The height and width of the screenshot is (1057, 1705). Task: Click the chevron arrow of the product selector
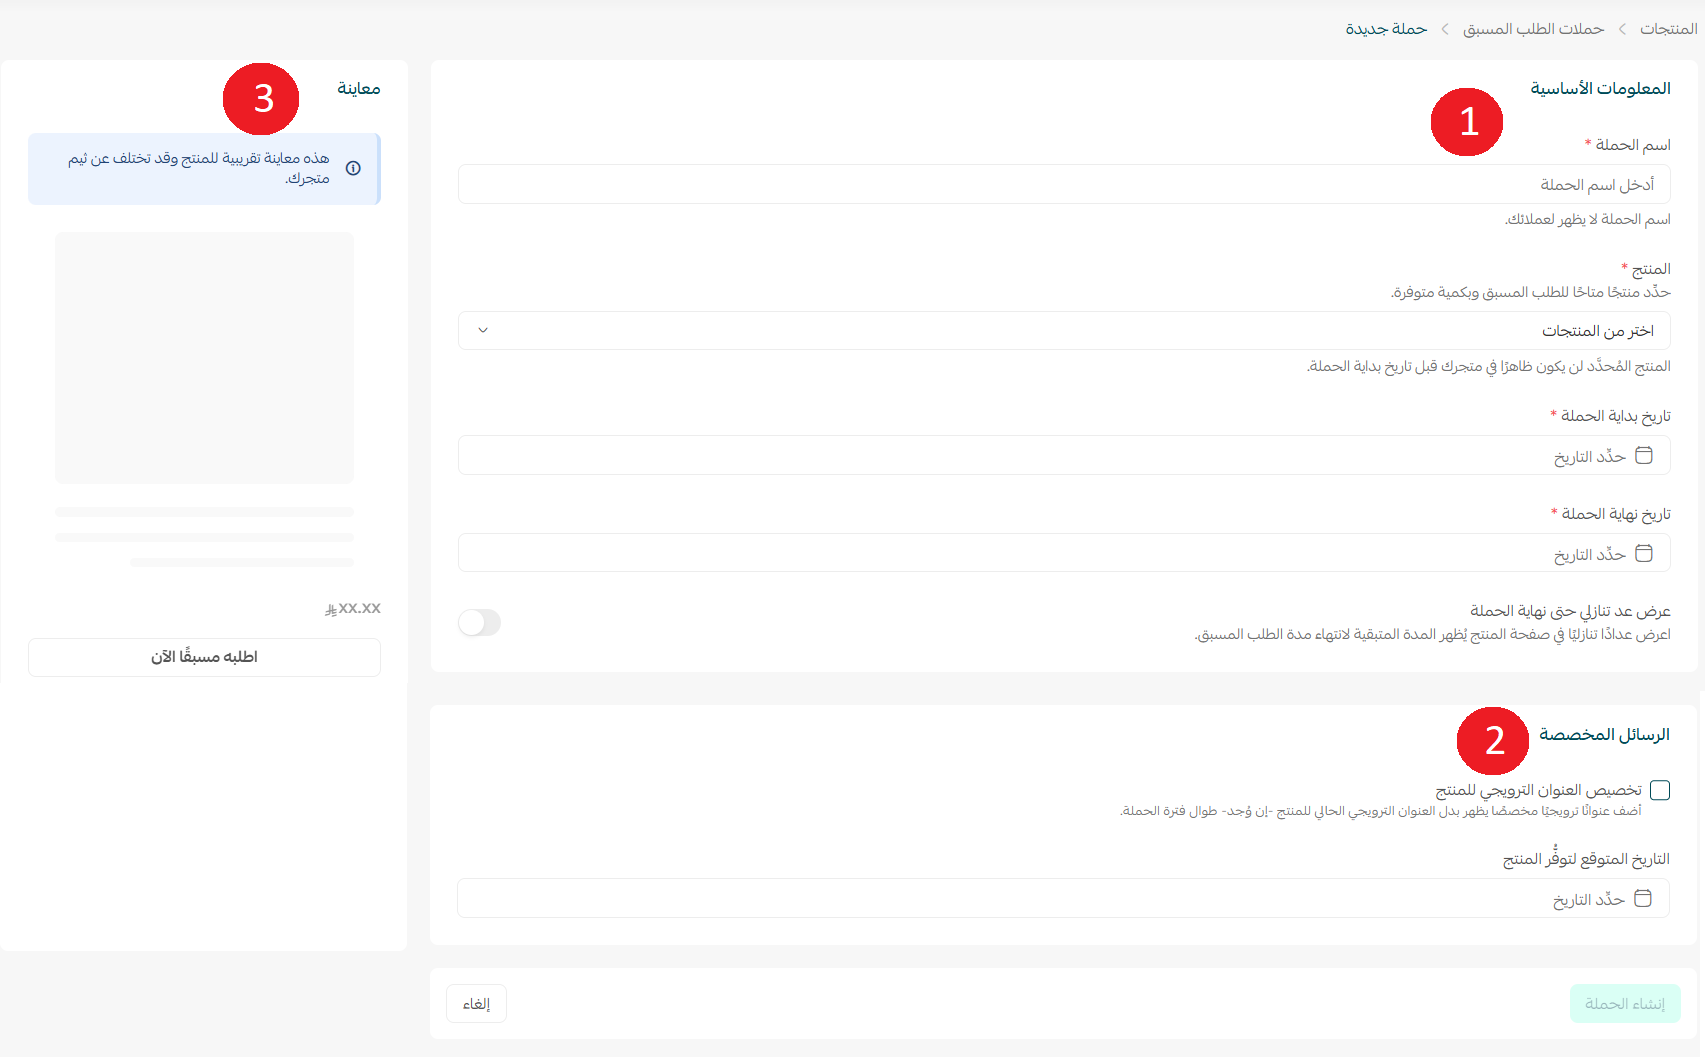[x=483, y=331]
